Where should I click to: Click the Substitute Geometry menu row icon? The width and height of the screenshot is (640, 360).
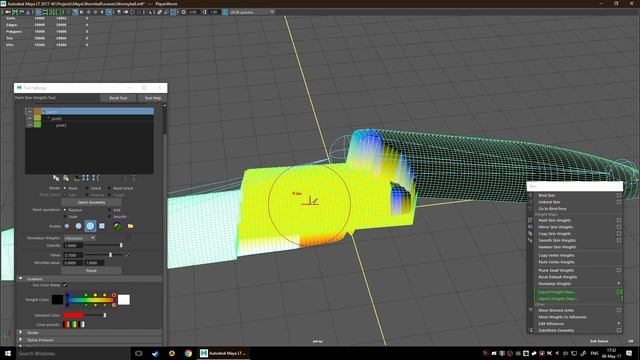click(531, 330)
